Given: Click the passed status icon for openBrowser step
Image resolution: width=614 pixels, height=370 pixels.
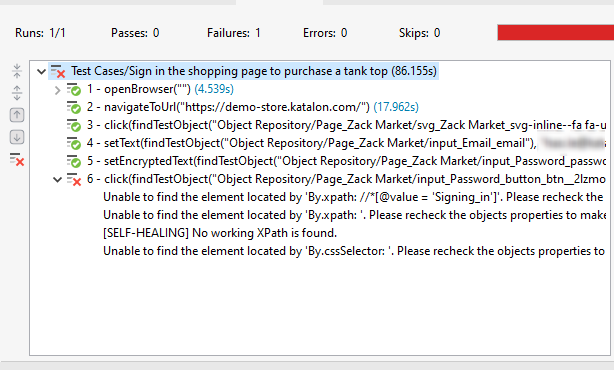Looking at the screenshot, I should click(74, 89).
